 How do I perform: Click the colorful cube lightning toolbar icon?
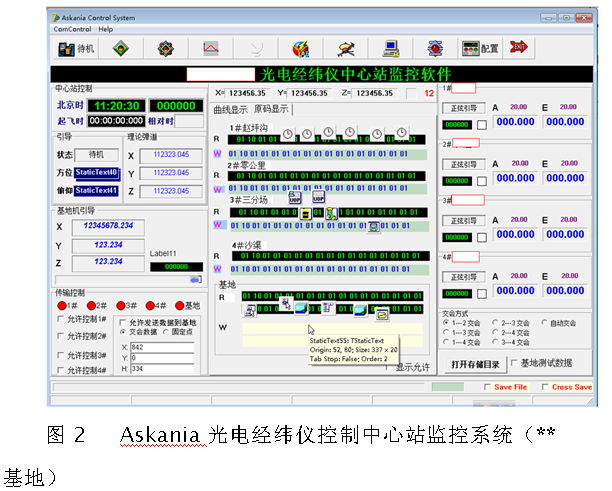(x=300, y=47)
